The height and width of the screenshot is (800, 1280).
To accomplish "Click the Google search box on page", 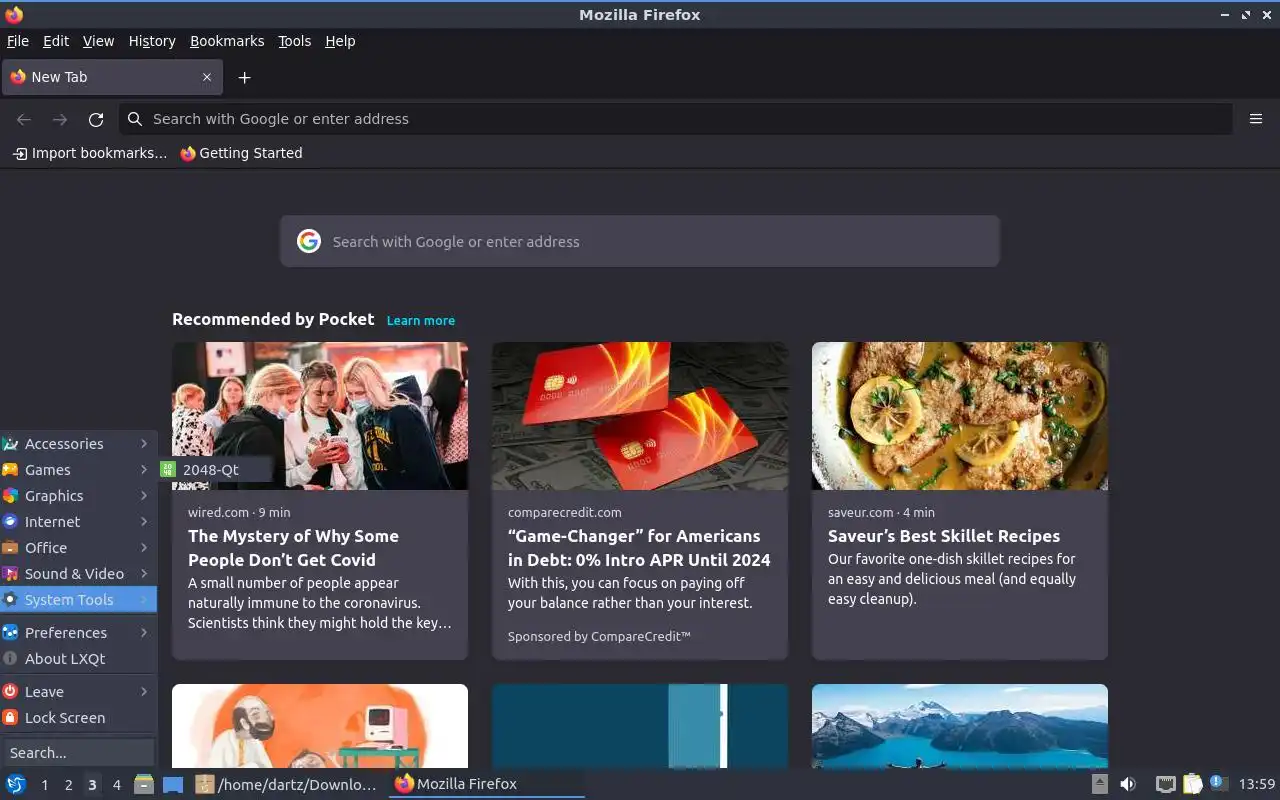I will [640, 241].
